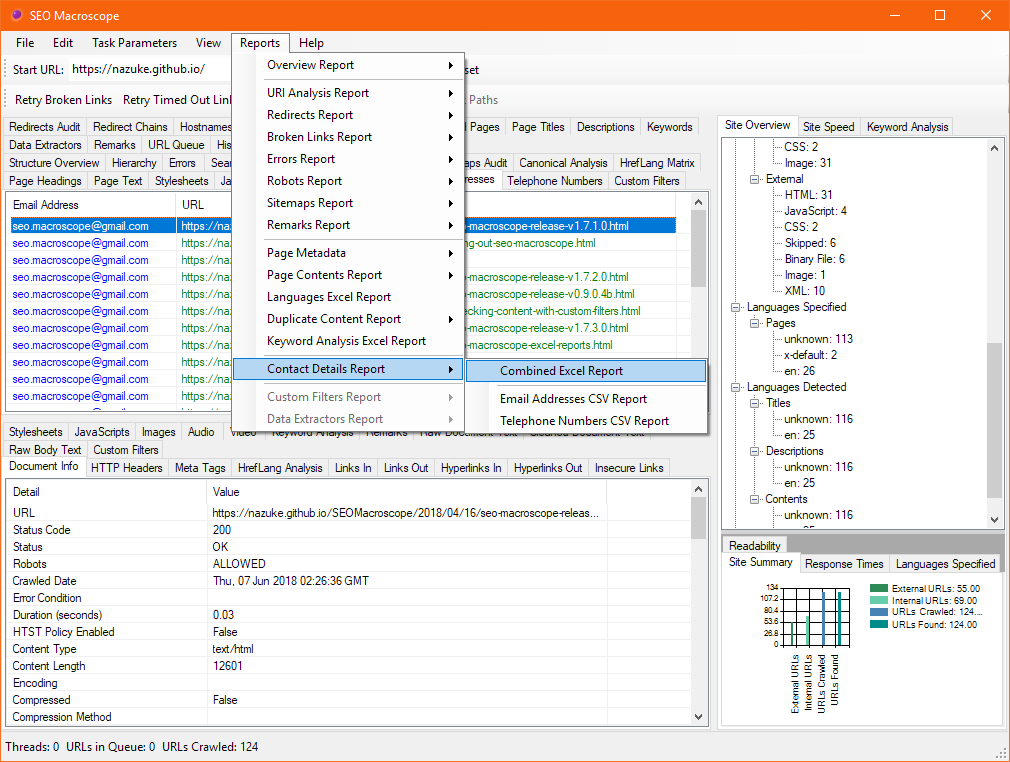Open the Telephone Numbers tab
The image size is (1010, 762).
point(555,181)
